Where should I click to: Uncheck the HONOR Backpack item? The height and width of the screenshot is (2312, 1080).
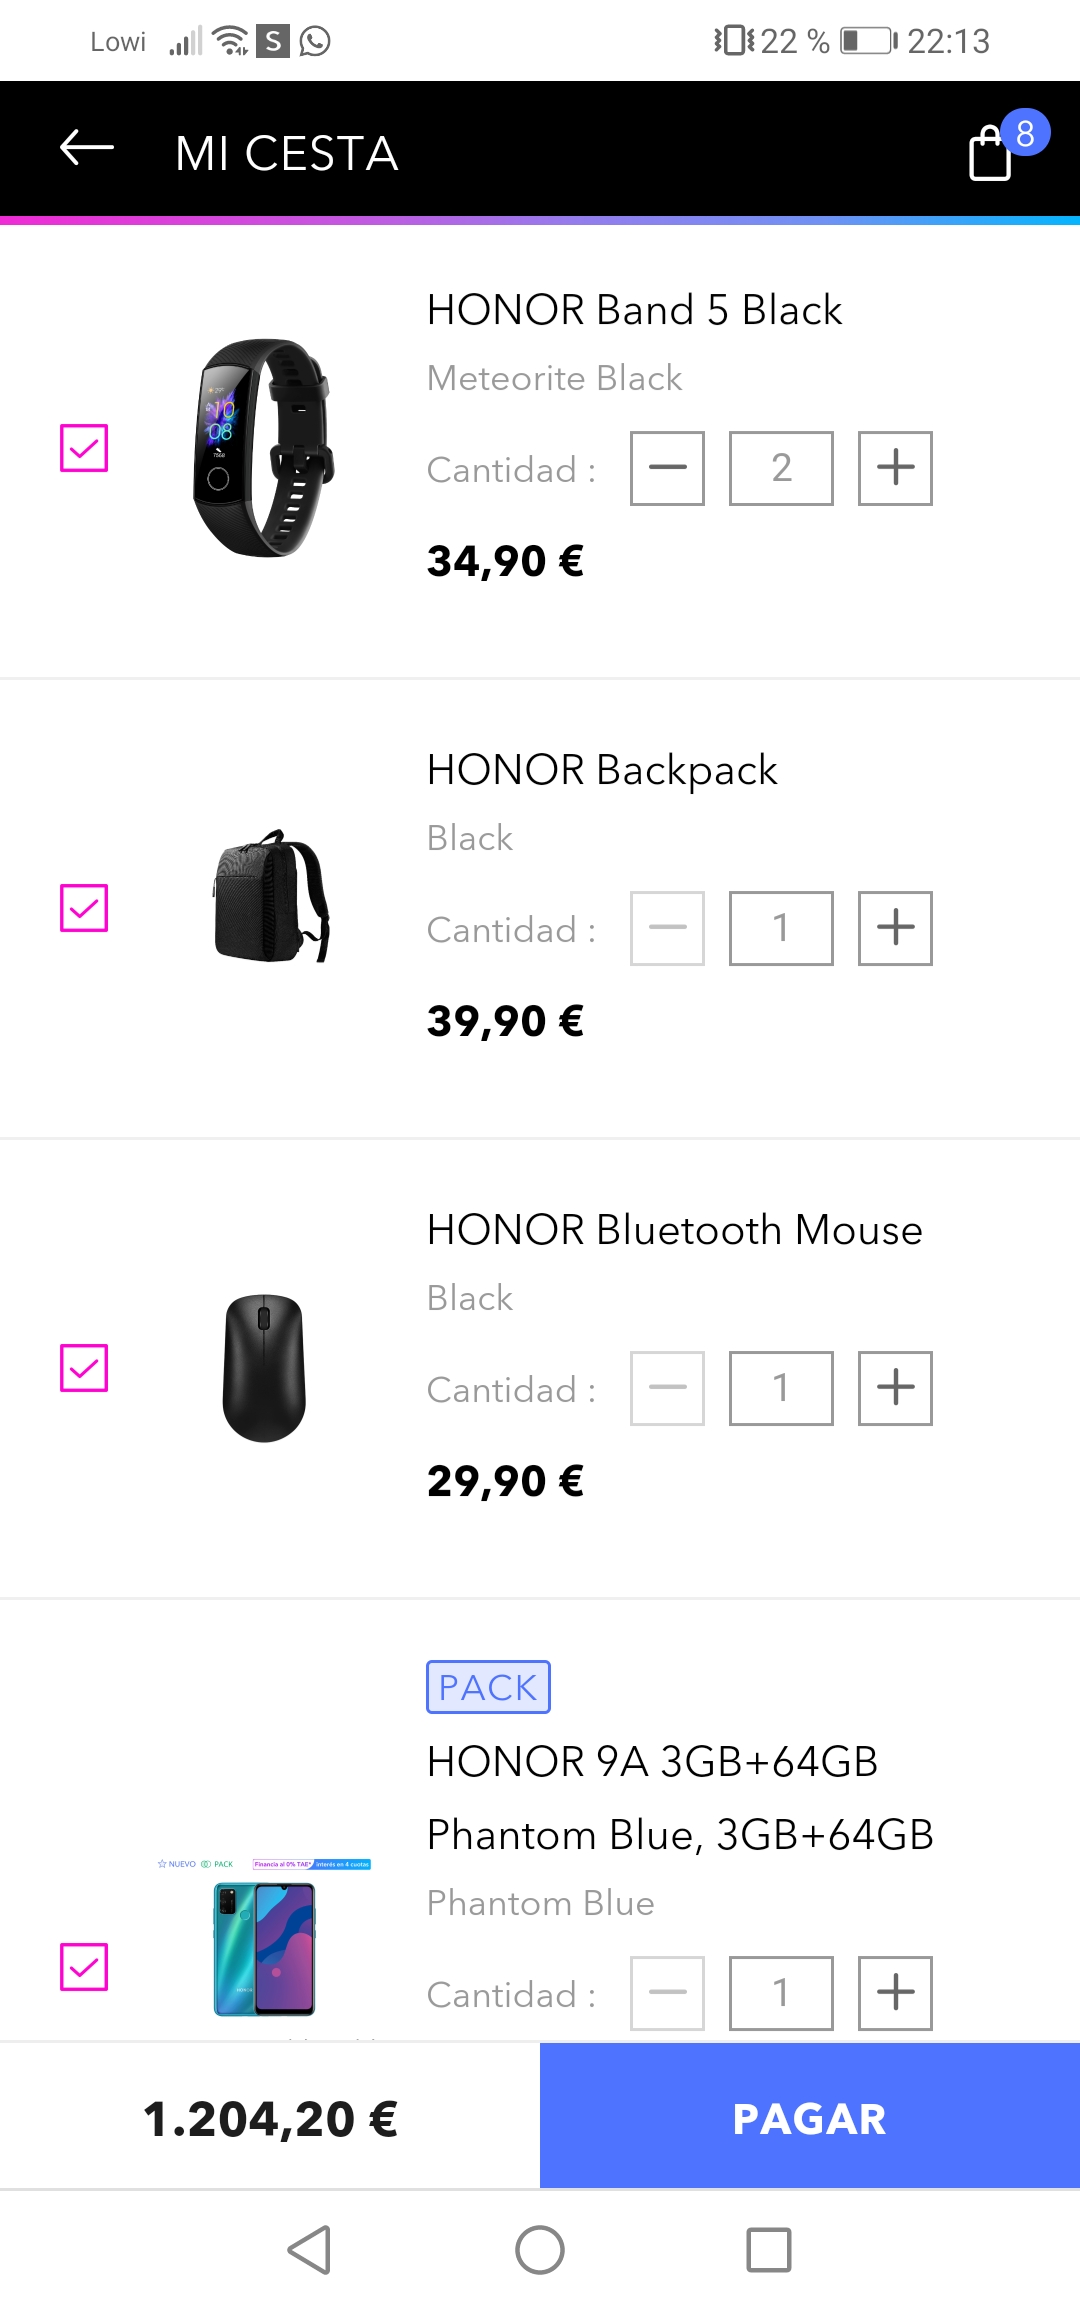click(x=84, y=908)
